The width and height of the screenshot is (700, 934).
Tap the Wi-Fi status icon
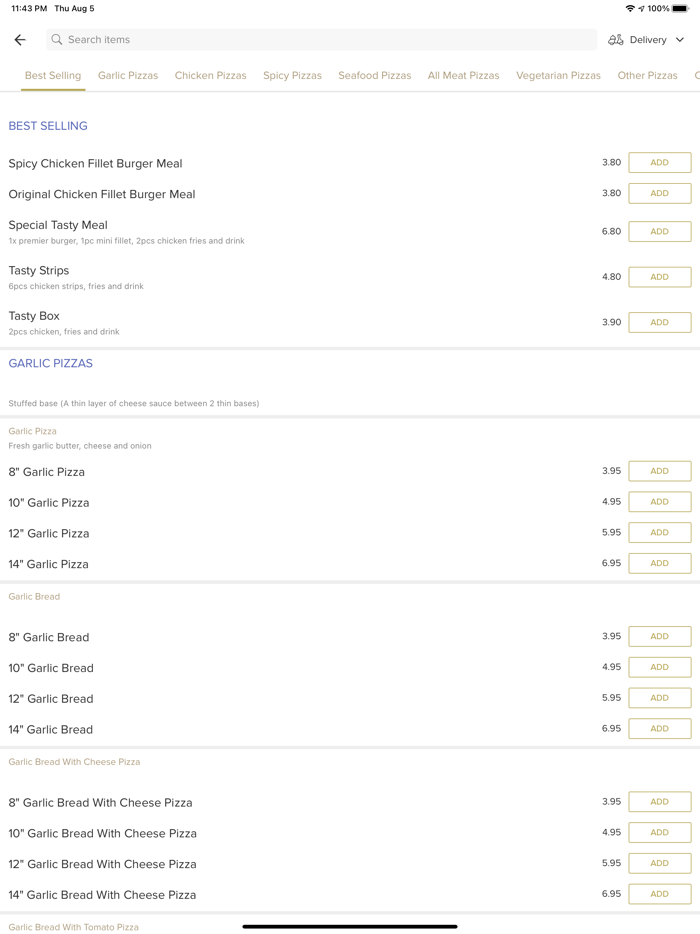click(630, 9)
